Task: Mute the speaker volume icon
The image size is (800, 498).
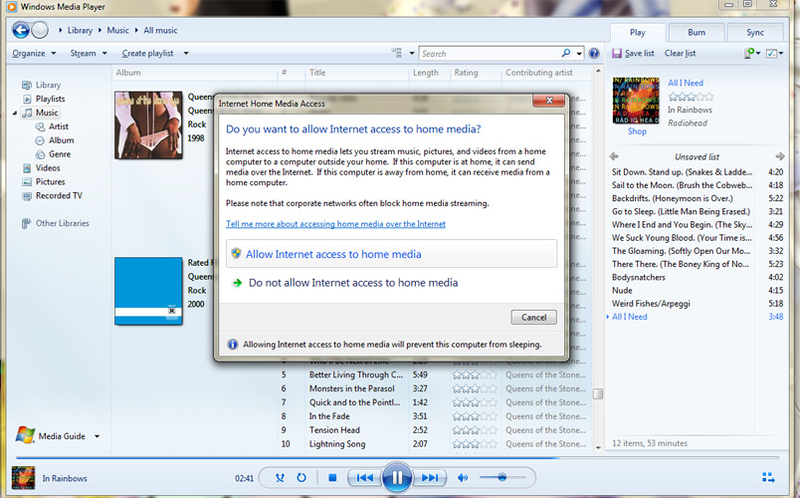Action: coord(463,478)
